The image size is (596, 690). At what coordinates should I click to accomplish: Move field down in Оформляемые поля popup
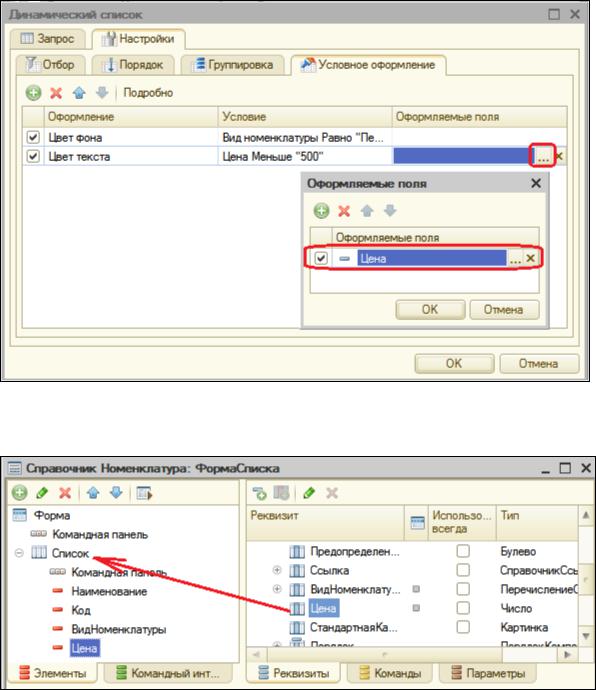point(390,211)
